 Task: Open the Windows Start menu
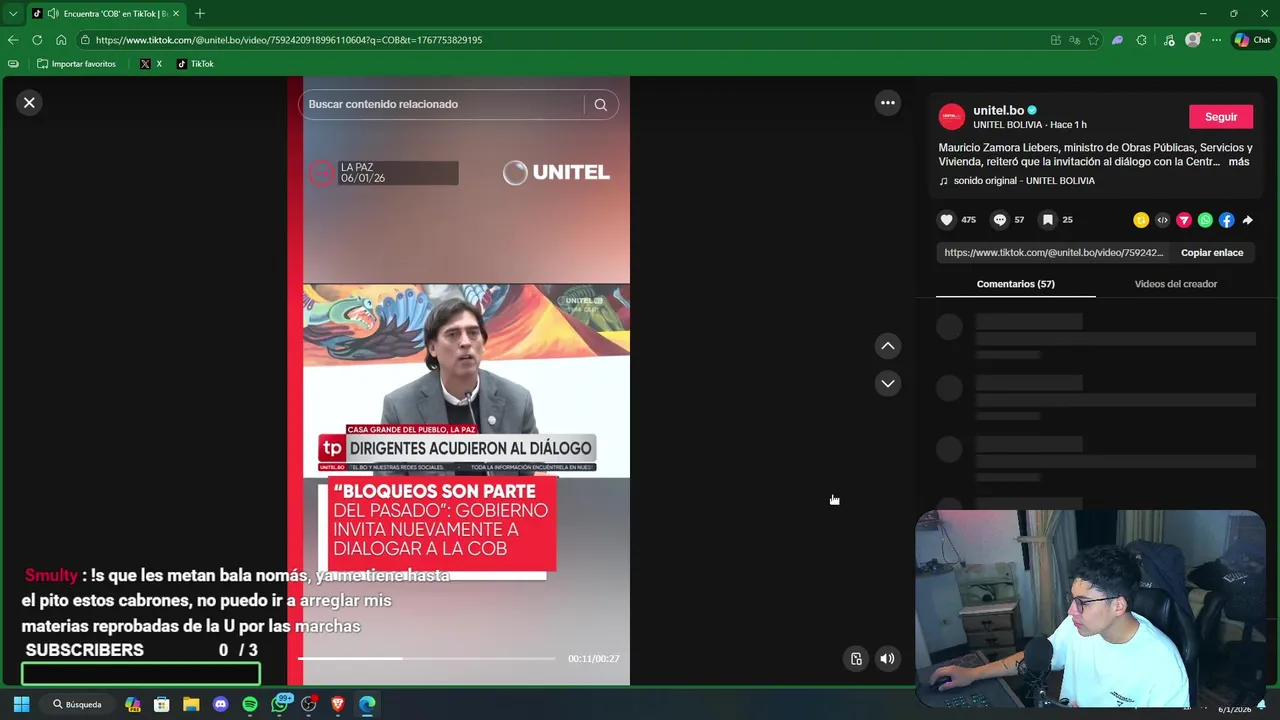click(21, 704)
